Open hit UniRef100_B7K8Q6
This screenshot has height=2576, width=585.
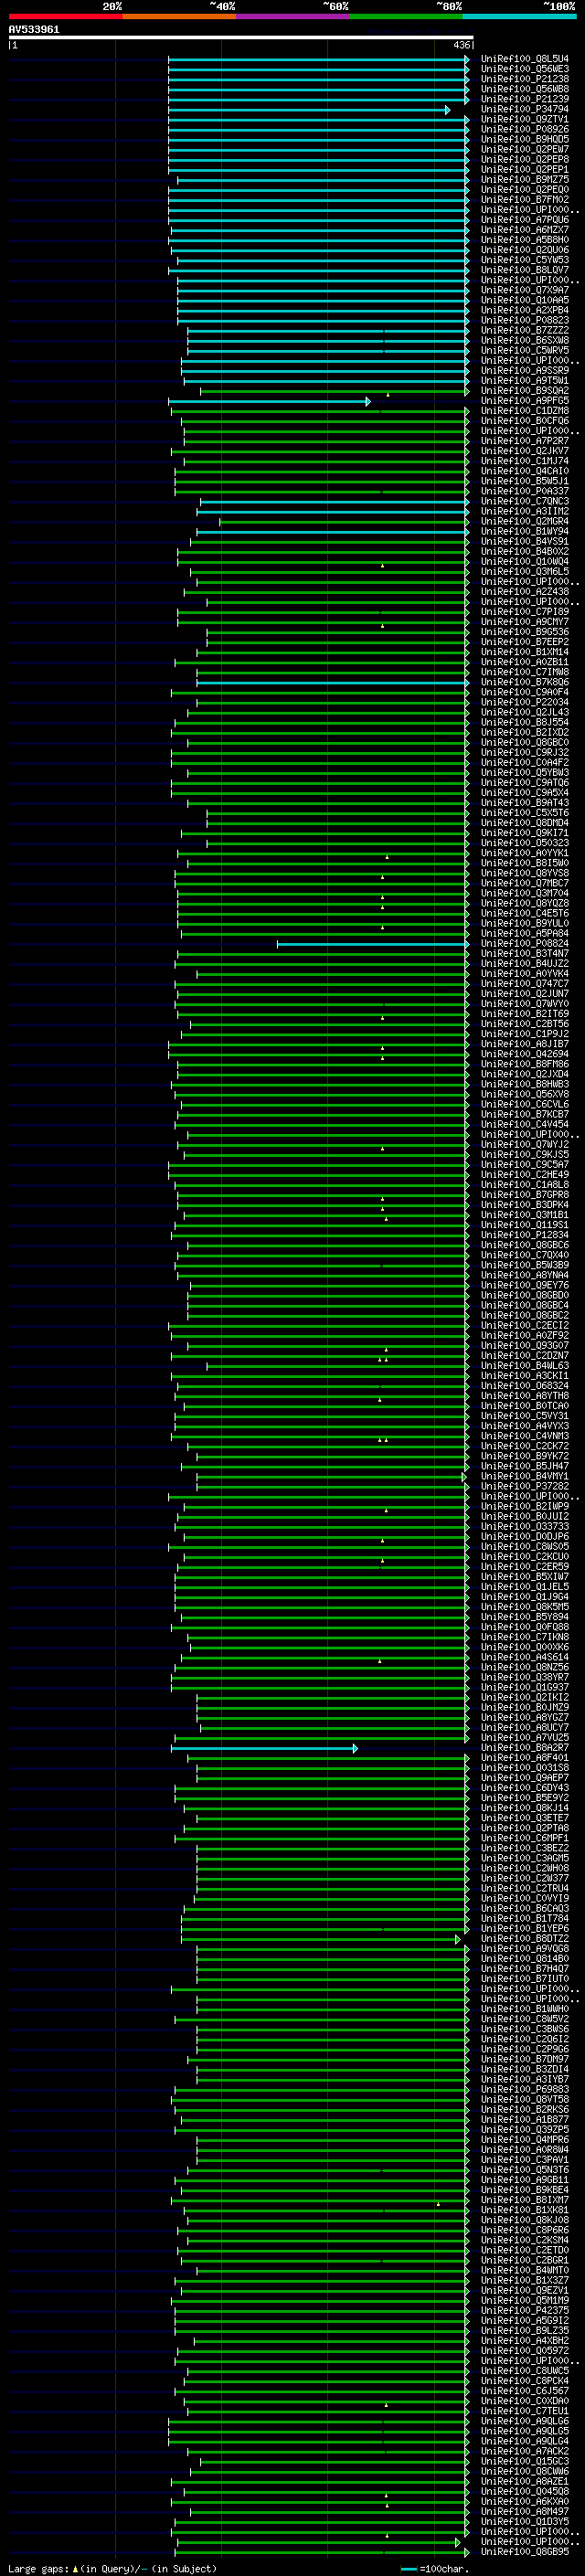click(524, 682)
